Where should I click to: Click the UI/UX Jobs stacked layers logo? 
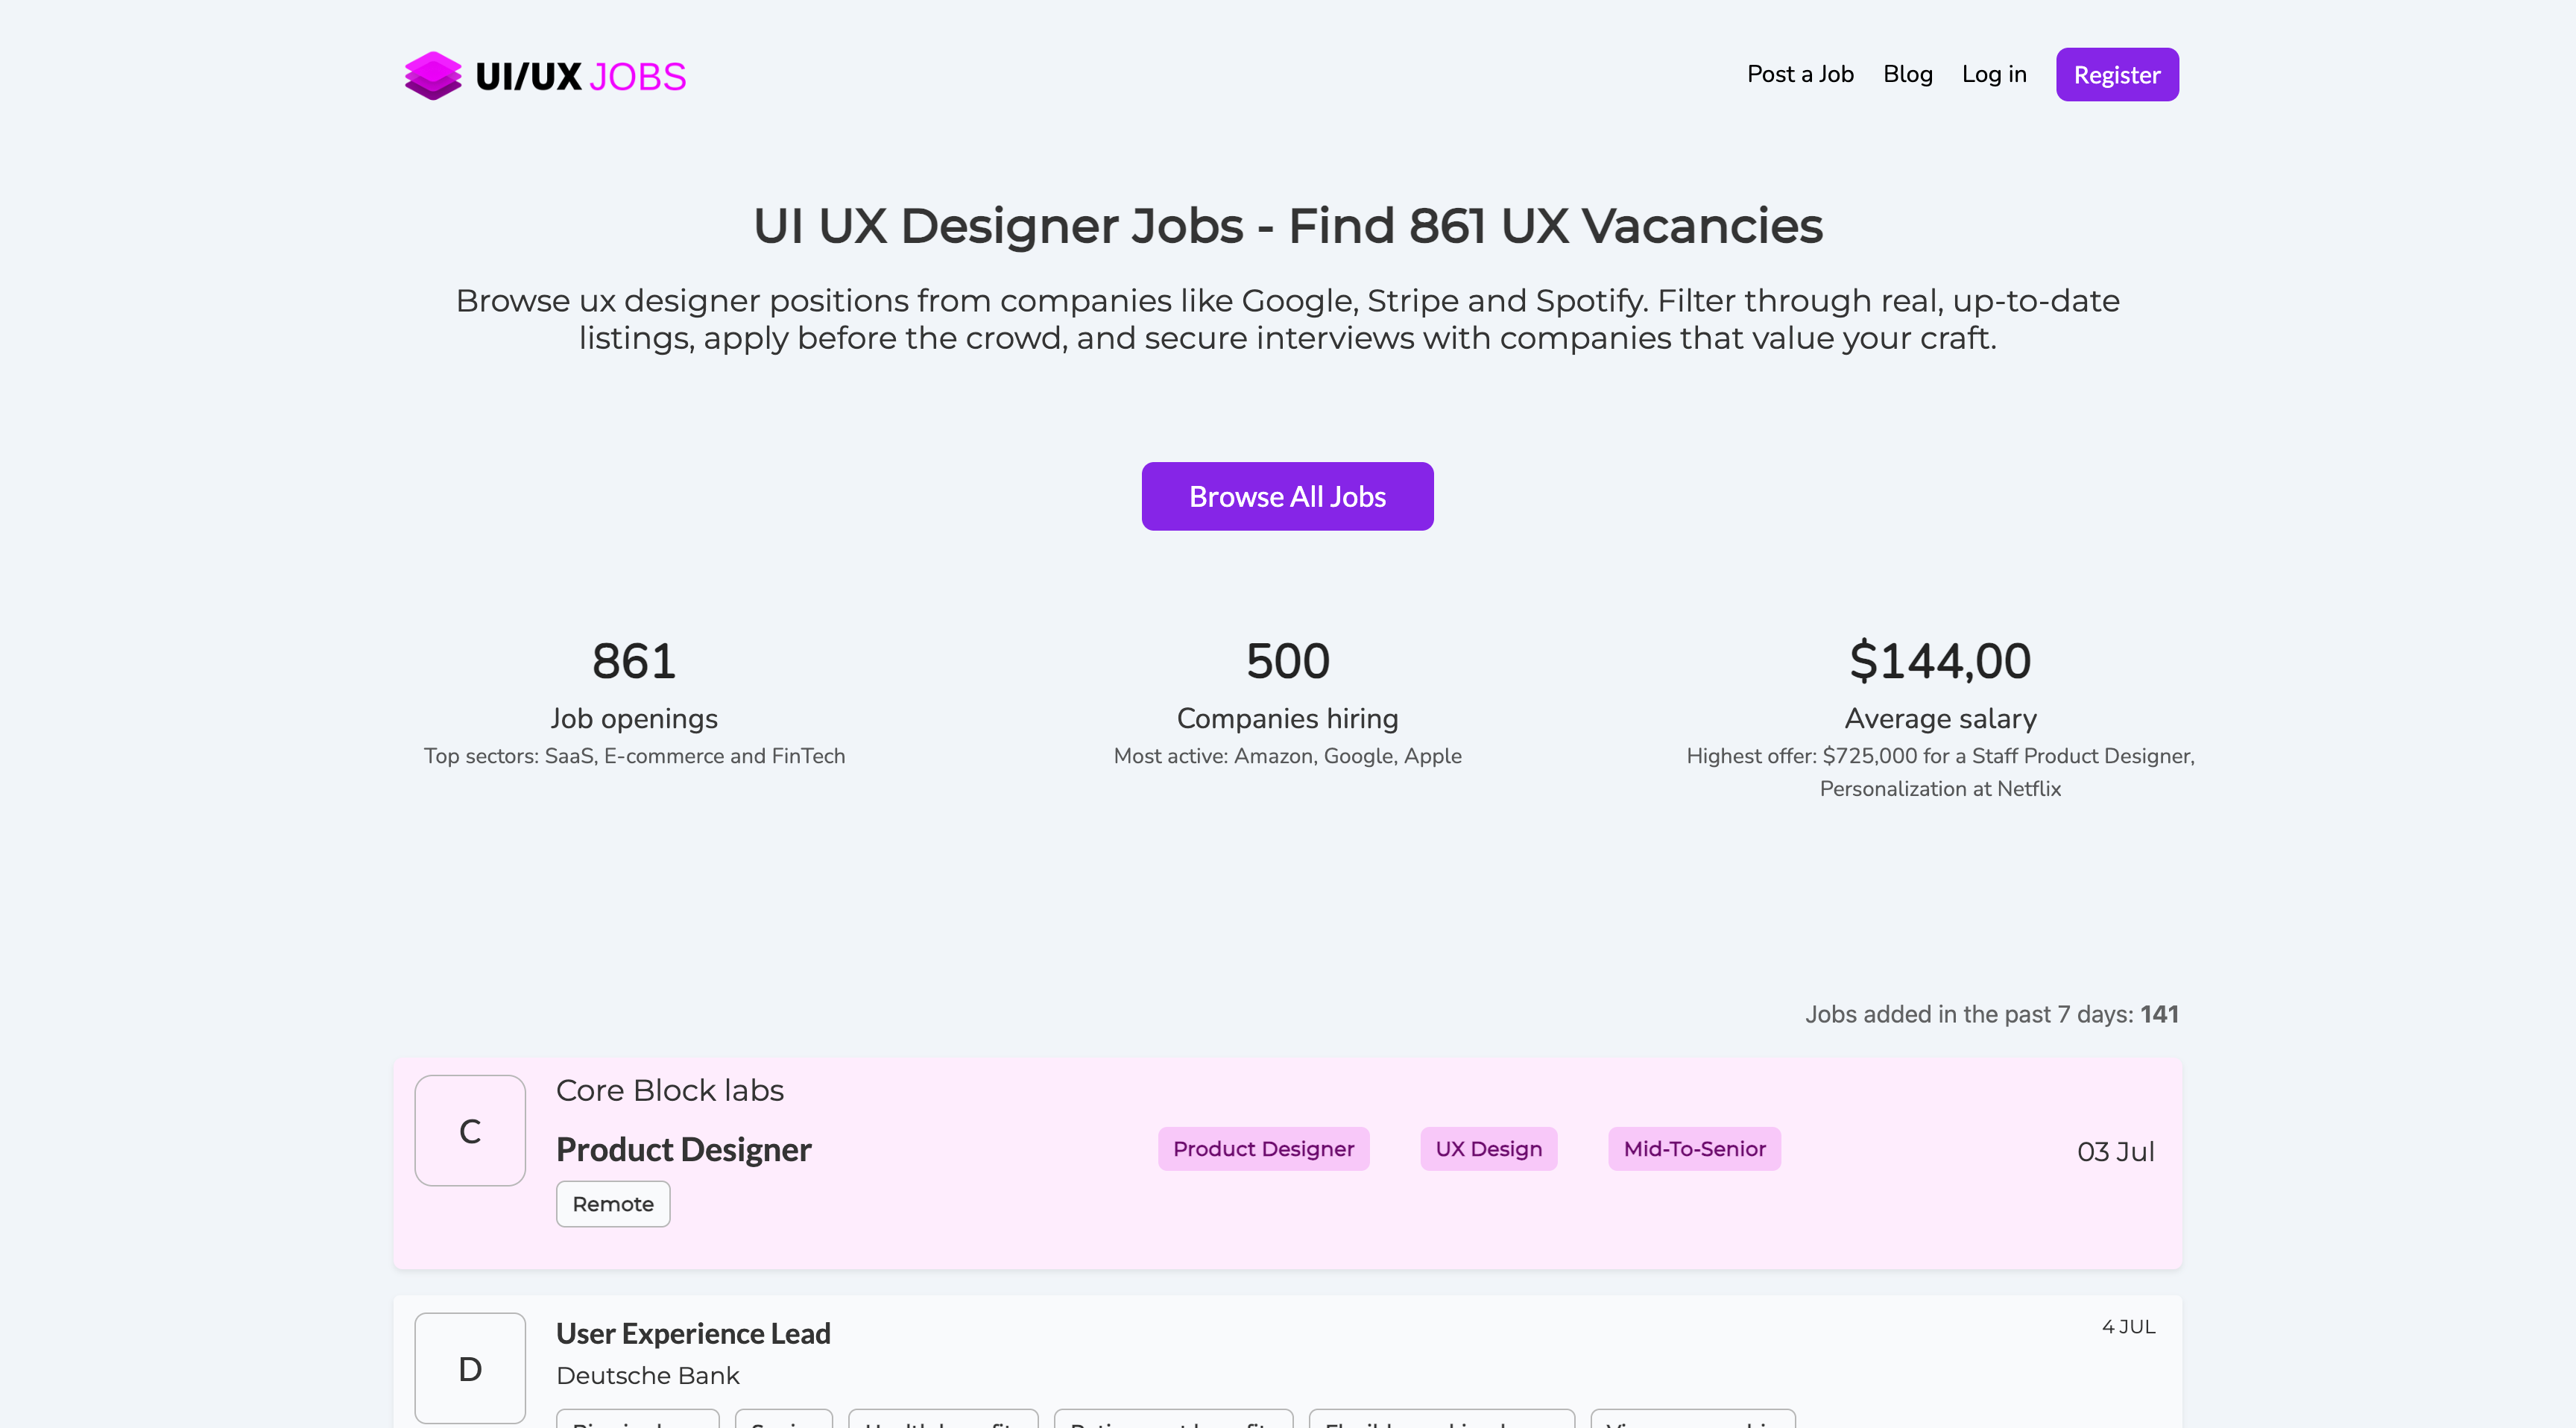[432, 75]
